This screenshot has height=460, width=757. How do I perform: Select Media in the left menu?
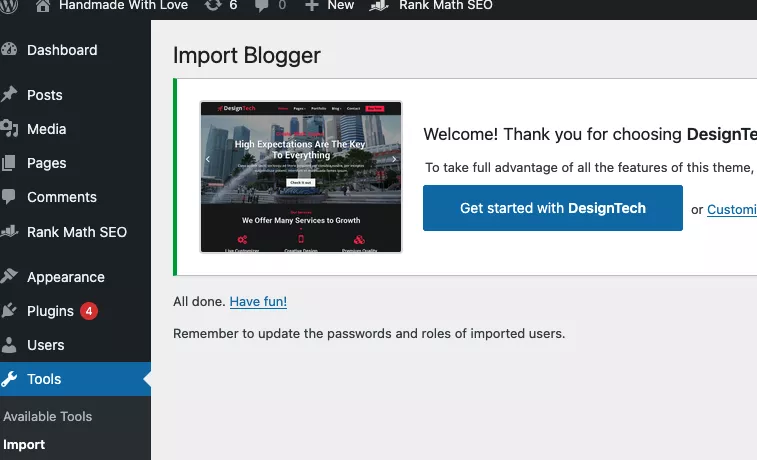point(46,129)
